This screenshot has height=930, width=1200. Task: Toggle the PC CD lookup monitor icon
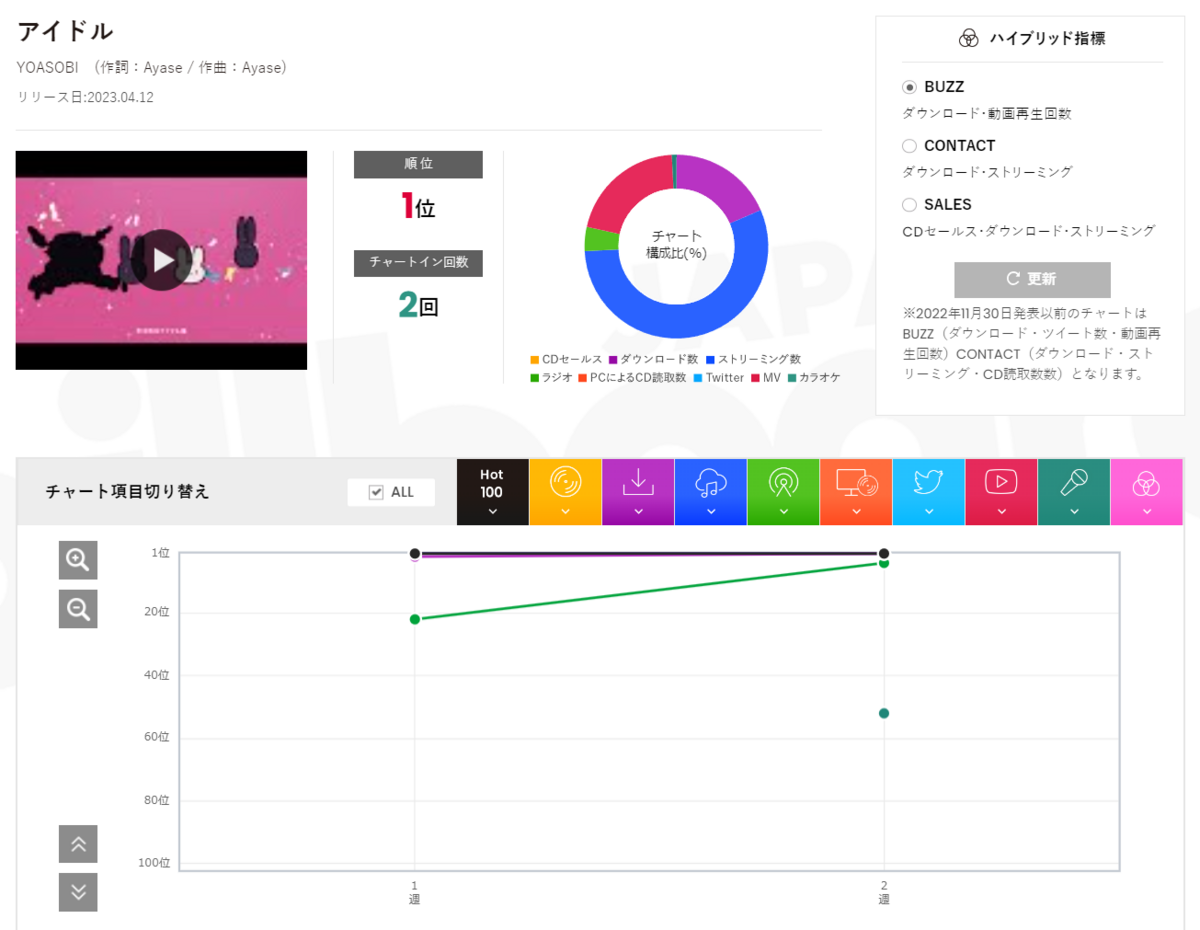[857, 483]
